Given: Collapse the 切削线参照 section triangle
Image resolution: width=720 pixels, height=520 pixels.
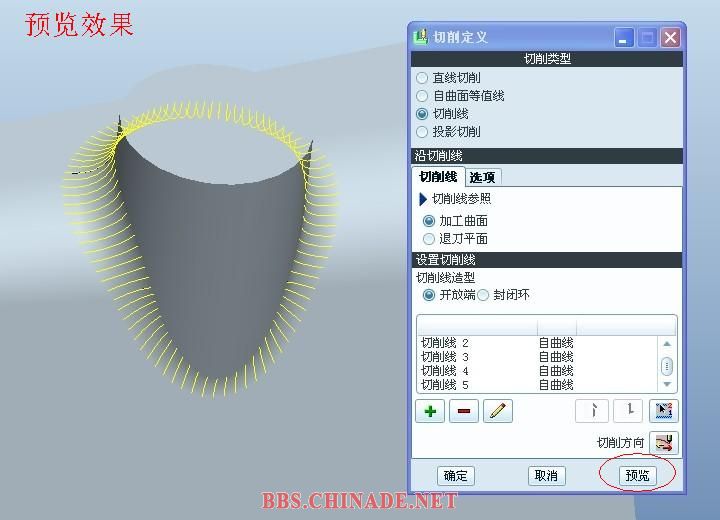Looking at the screenshot, I should [x=423, y=199].
